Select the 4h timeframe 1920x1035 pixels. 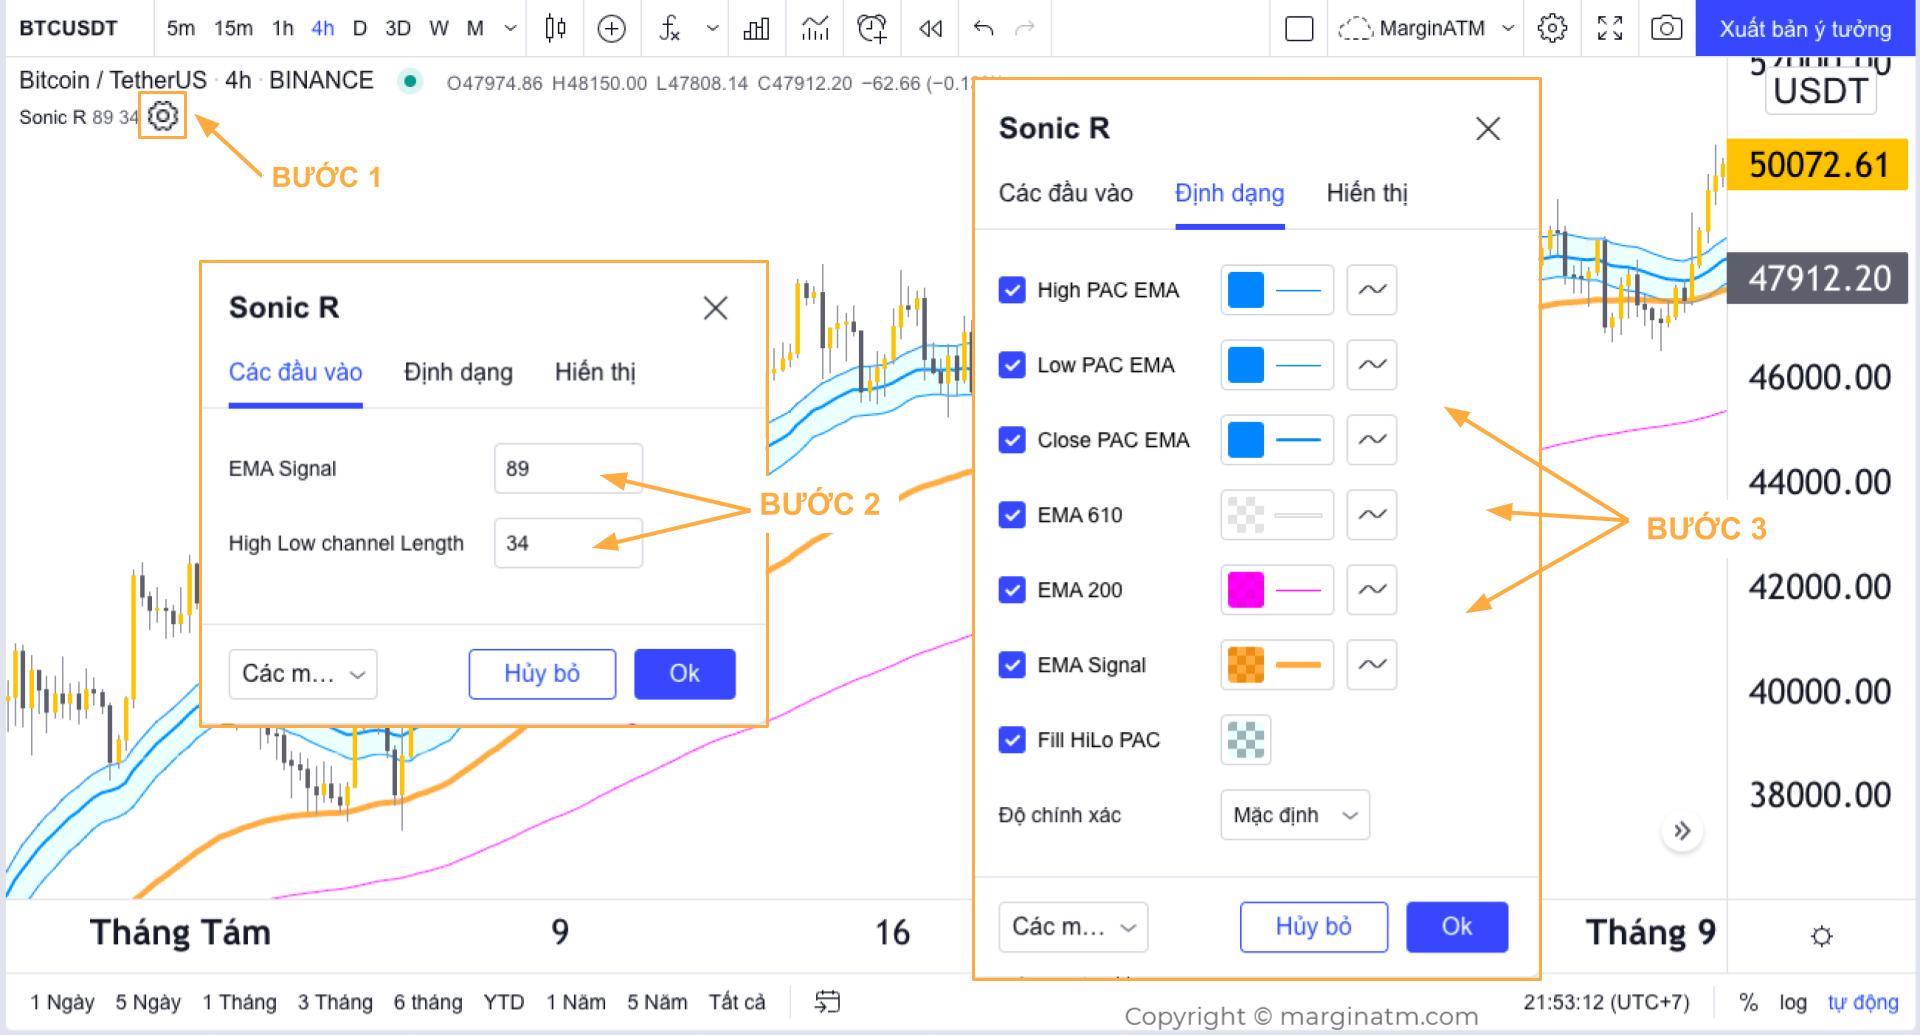(322, 28)
